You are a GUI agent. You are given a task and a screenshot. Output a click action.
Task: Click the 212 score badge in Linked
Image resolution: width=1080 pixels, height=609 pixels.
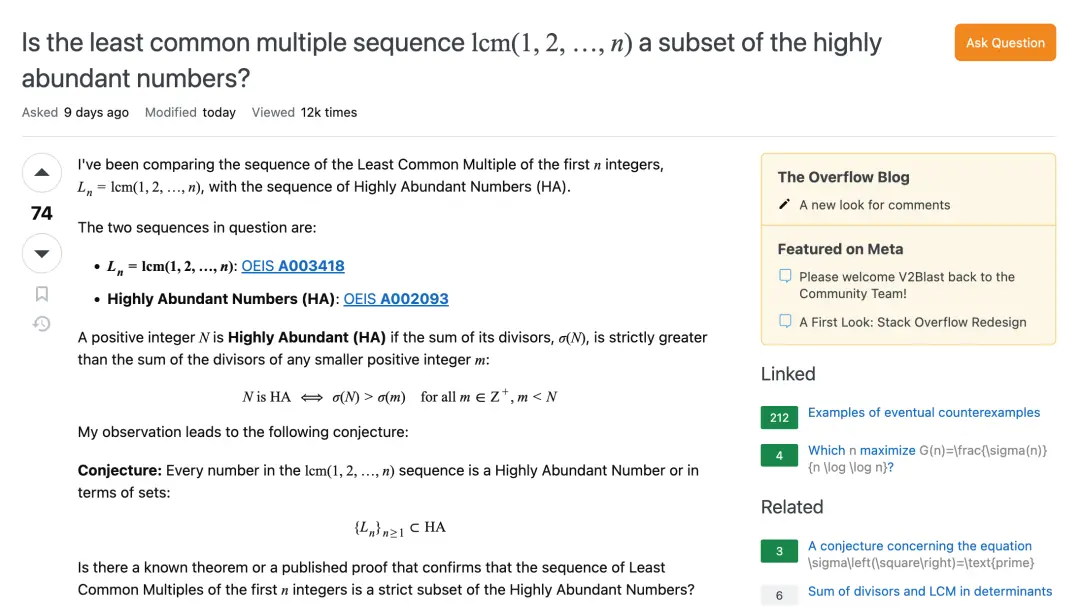779,417
